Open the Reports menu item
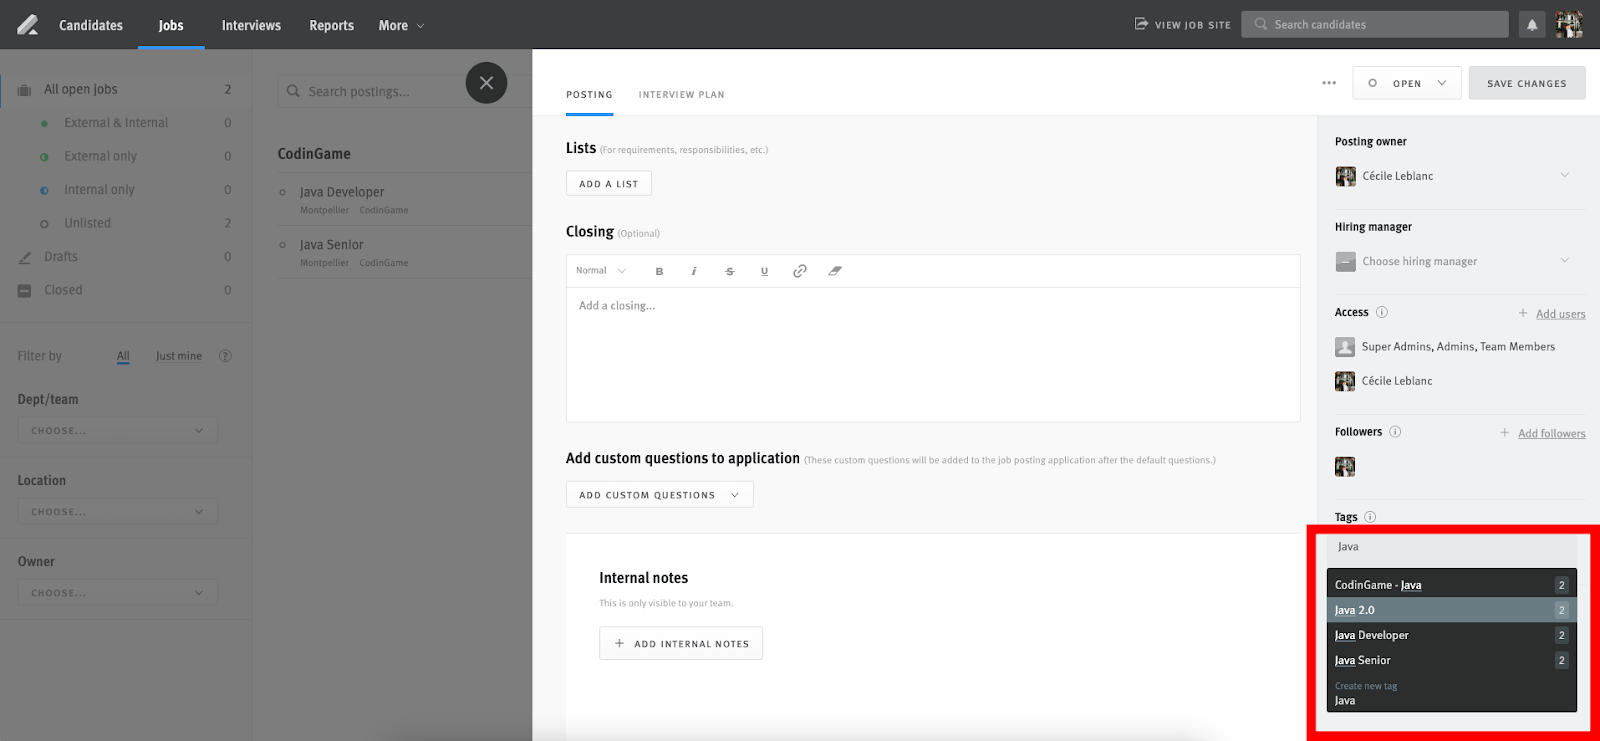 (331, 25)
